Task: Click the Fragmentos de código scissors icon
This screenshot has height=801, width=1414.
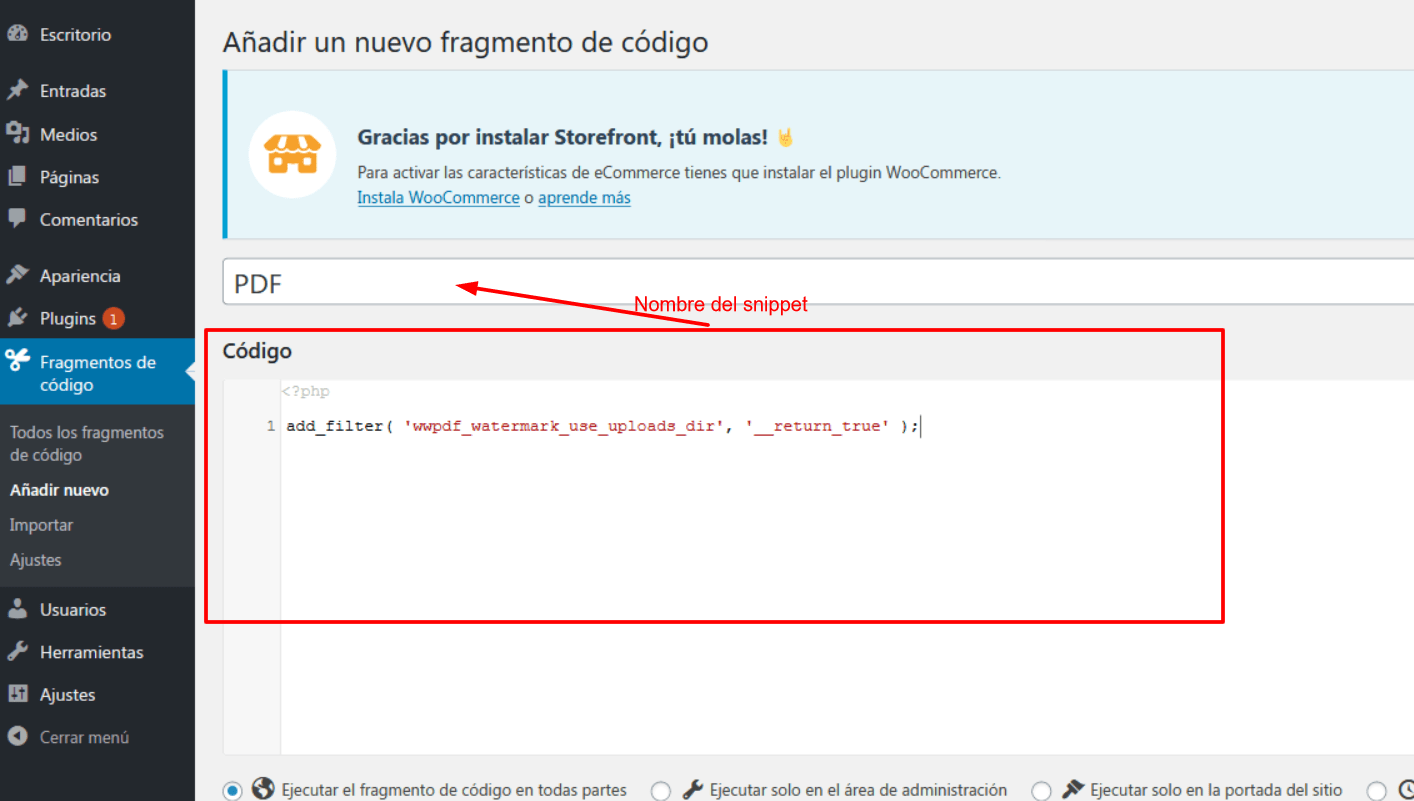Action: (17, 360)
